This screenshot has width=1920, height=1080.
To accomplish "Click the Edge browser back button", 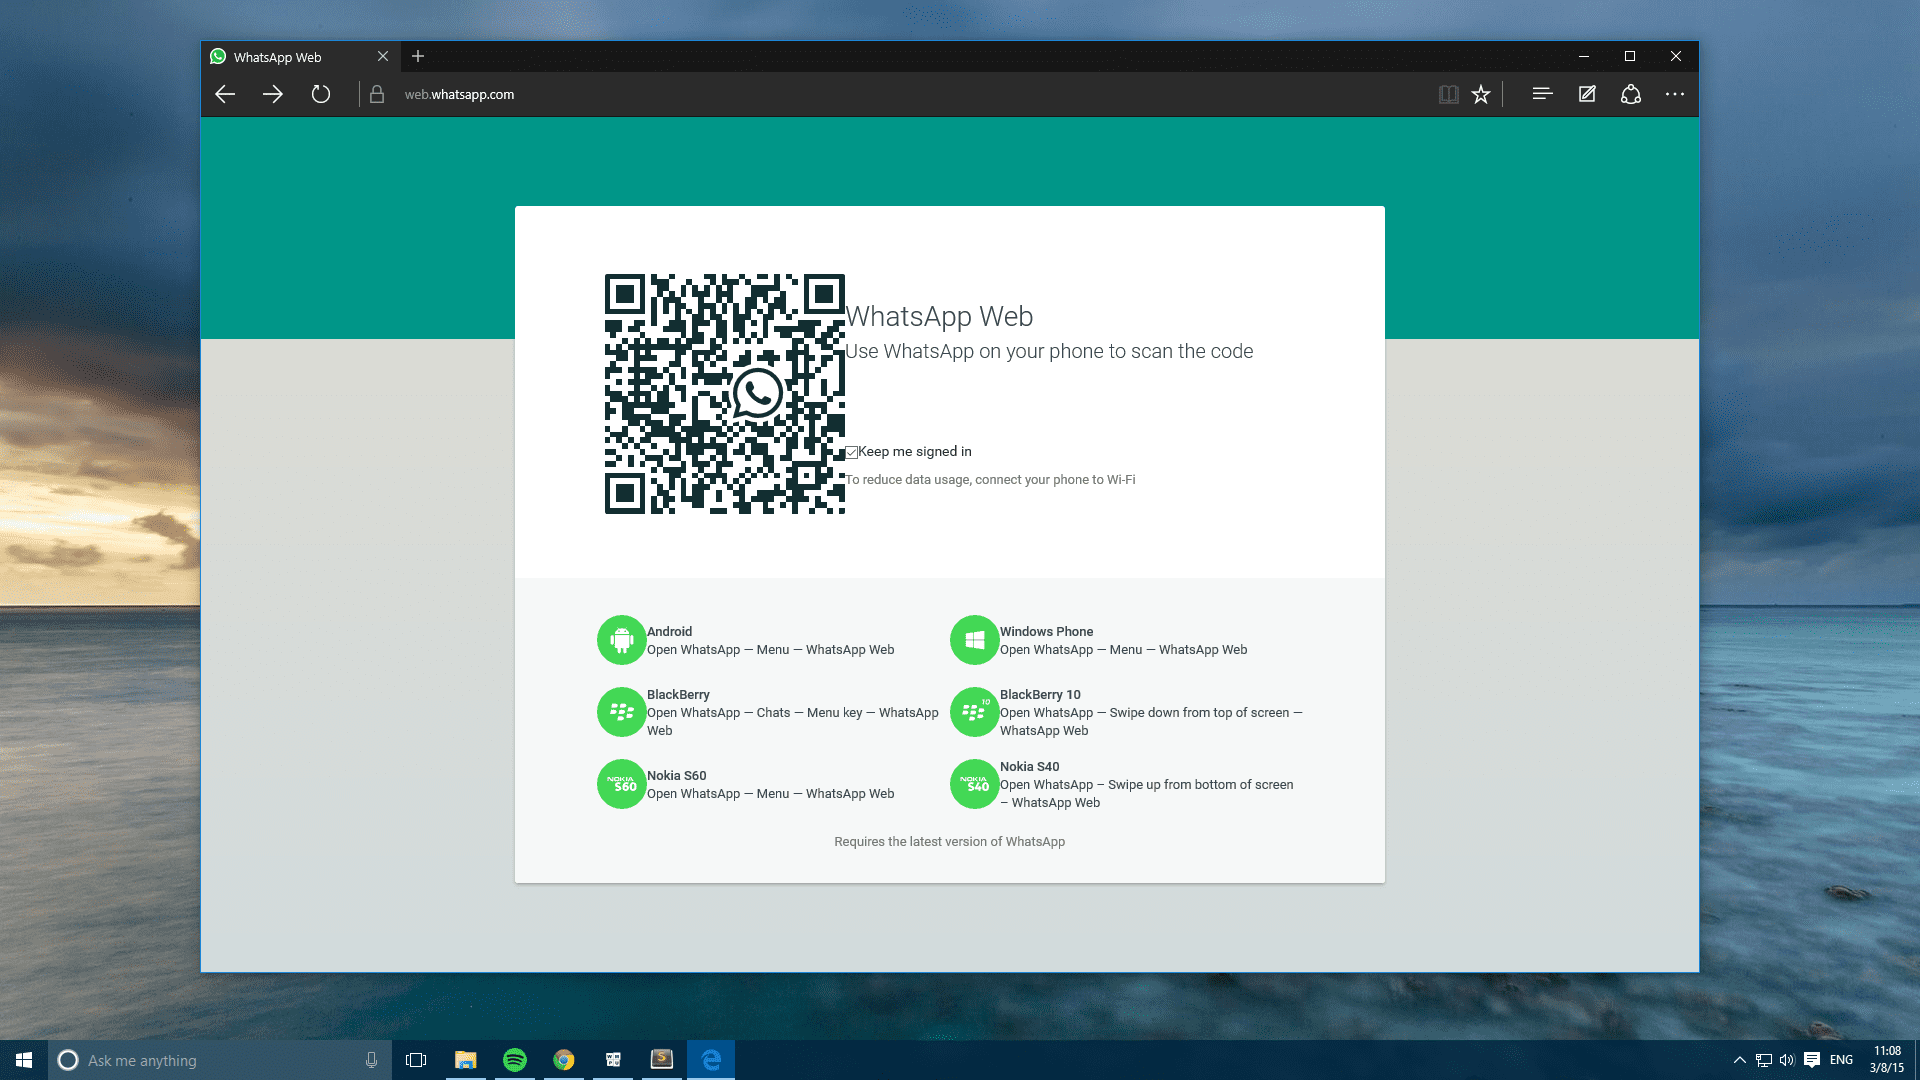I will [x=225, y=94].
